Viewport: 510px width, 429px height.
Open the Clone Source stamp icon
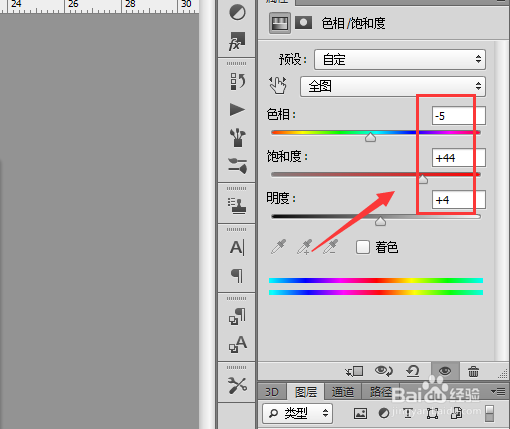click(237, 206)
